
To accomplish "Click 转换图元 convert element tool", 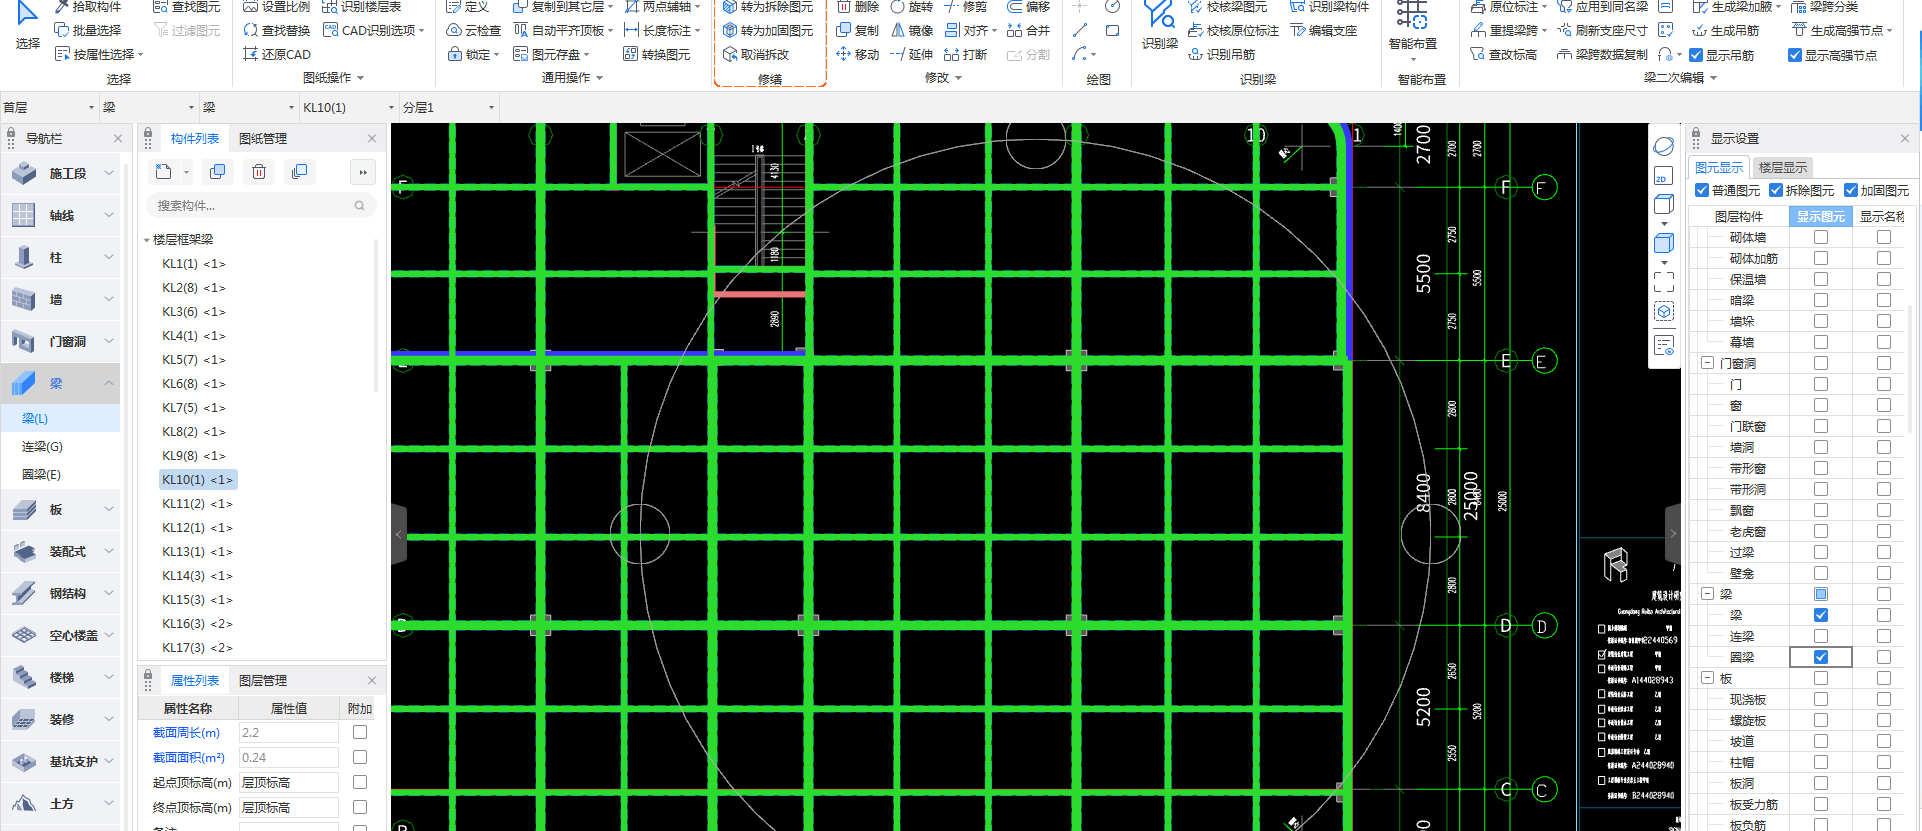I will coord(657,54).
